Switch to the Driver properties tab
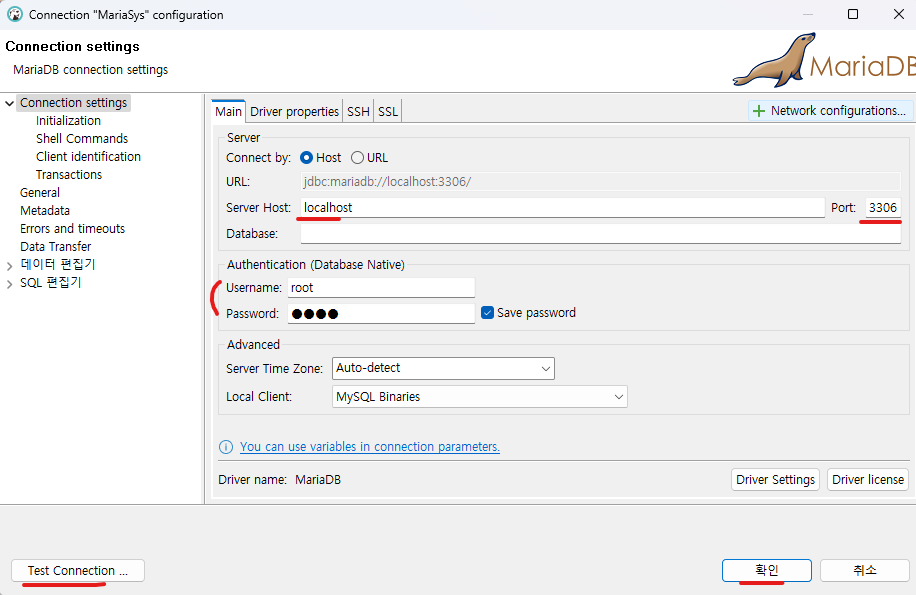Viewport: 916px width, 595px height. point(294,112)
